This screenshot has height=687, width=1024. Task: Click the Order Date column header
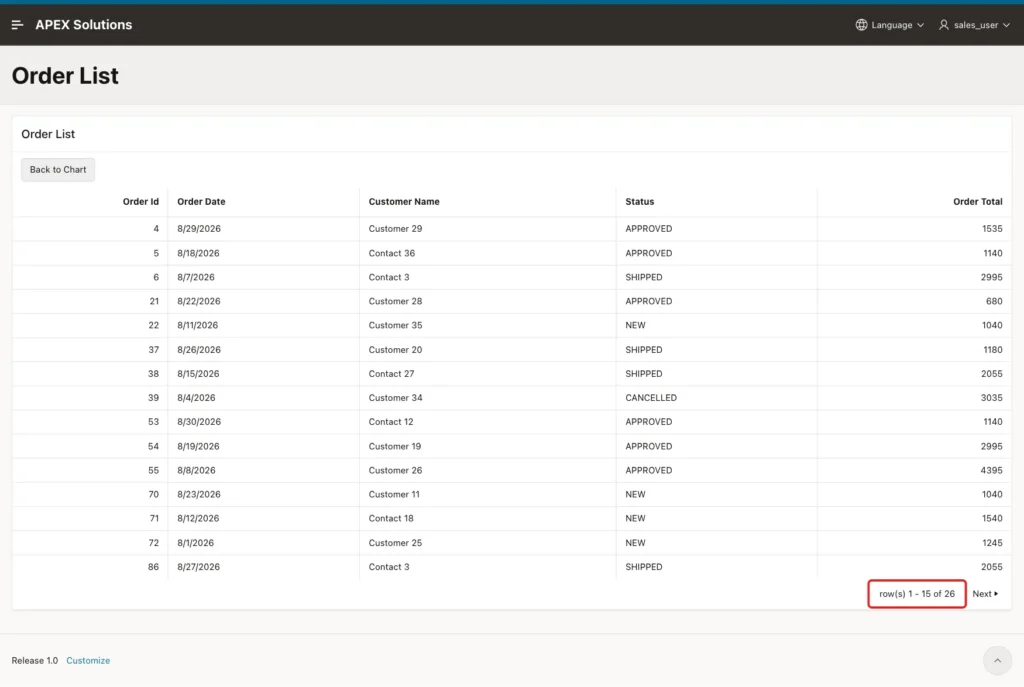pyautogui.click(x=201, y=202)
